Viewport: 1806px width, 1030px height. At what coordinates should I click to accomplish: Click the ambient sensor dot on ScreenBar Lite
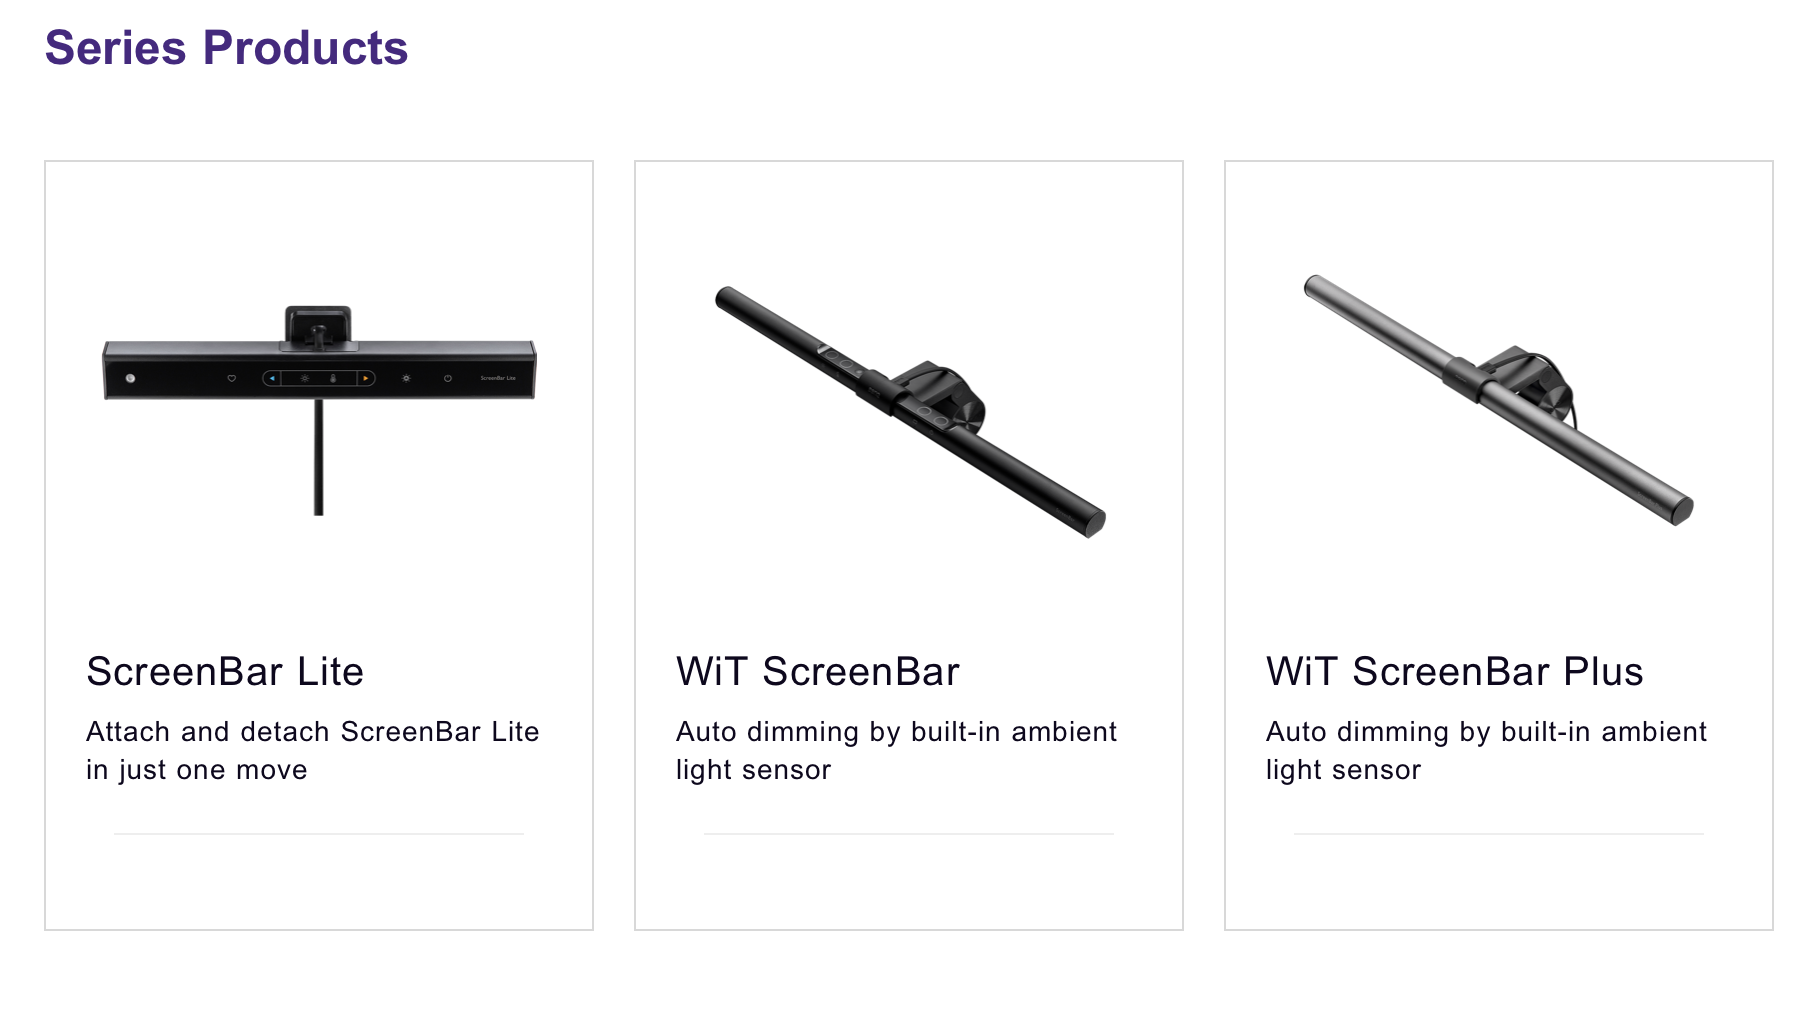tap(130, 378)
